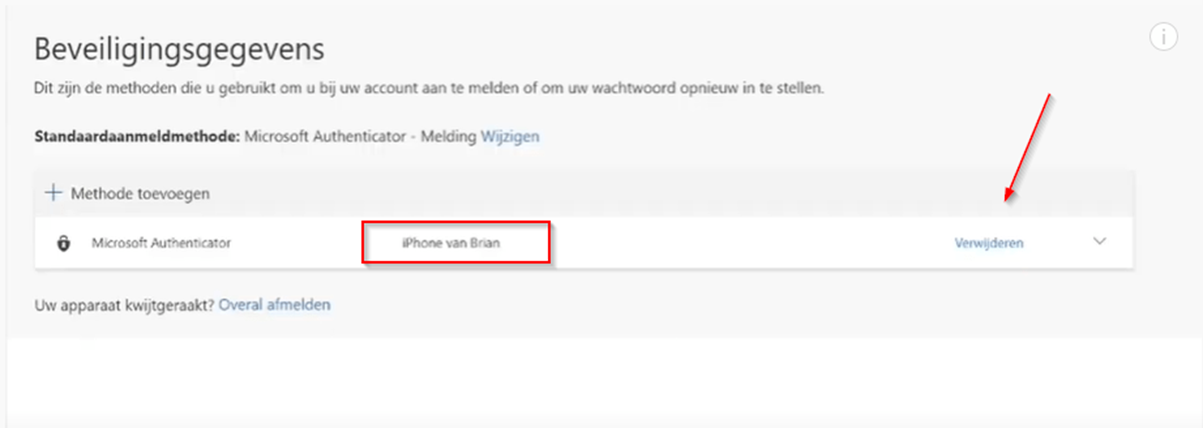
Task: Click the circled info icon
Action: coord(1163,37)
